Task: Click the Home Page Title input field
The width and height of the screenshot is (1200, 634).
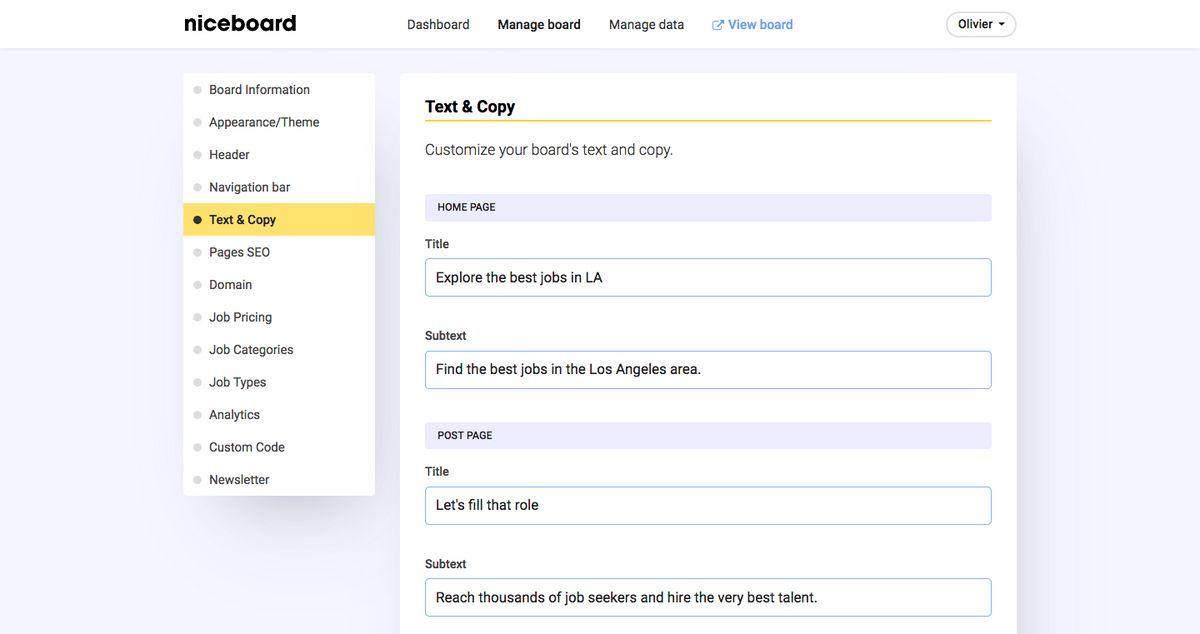Action: pos(707,278)
